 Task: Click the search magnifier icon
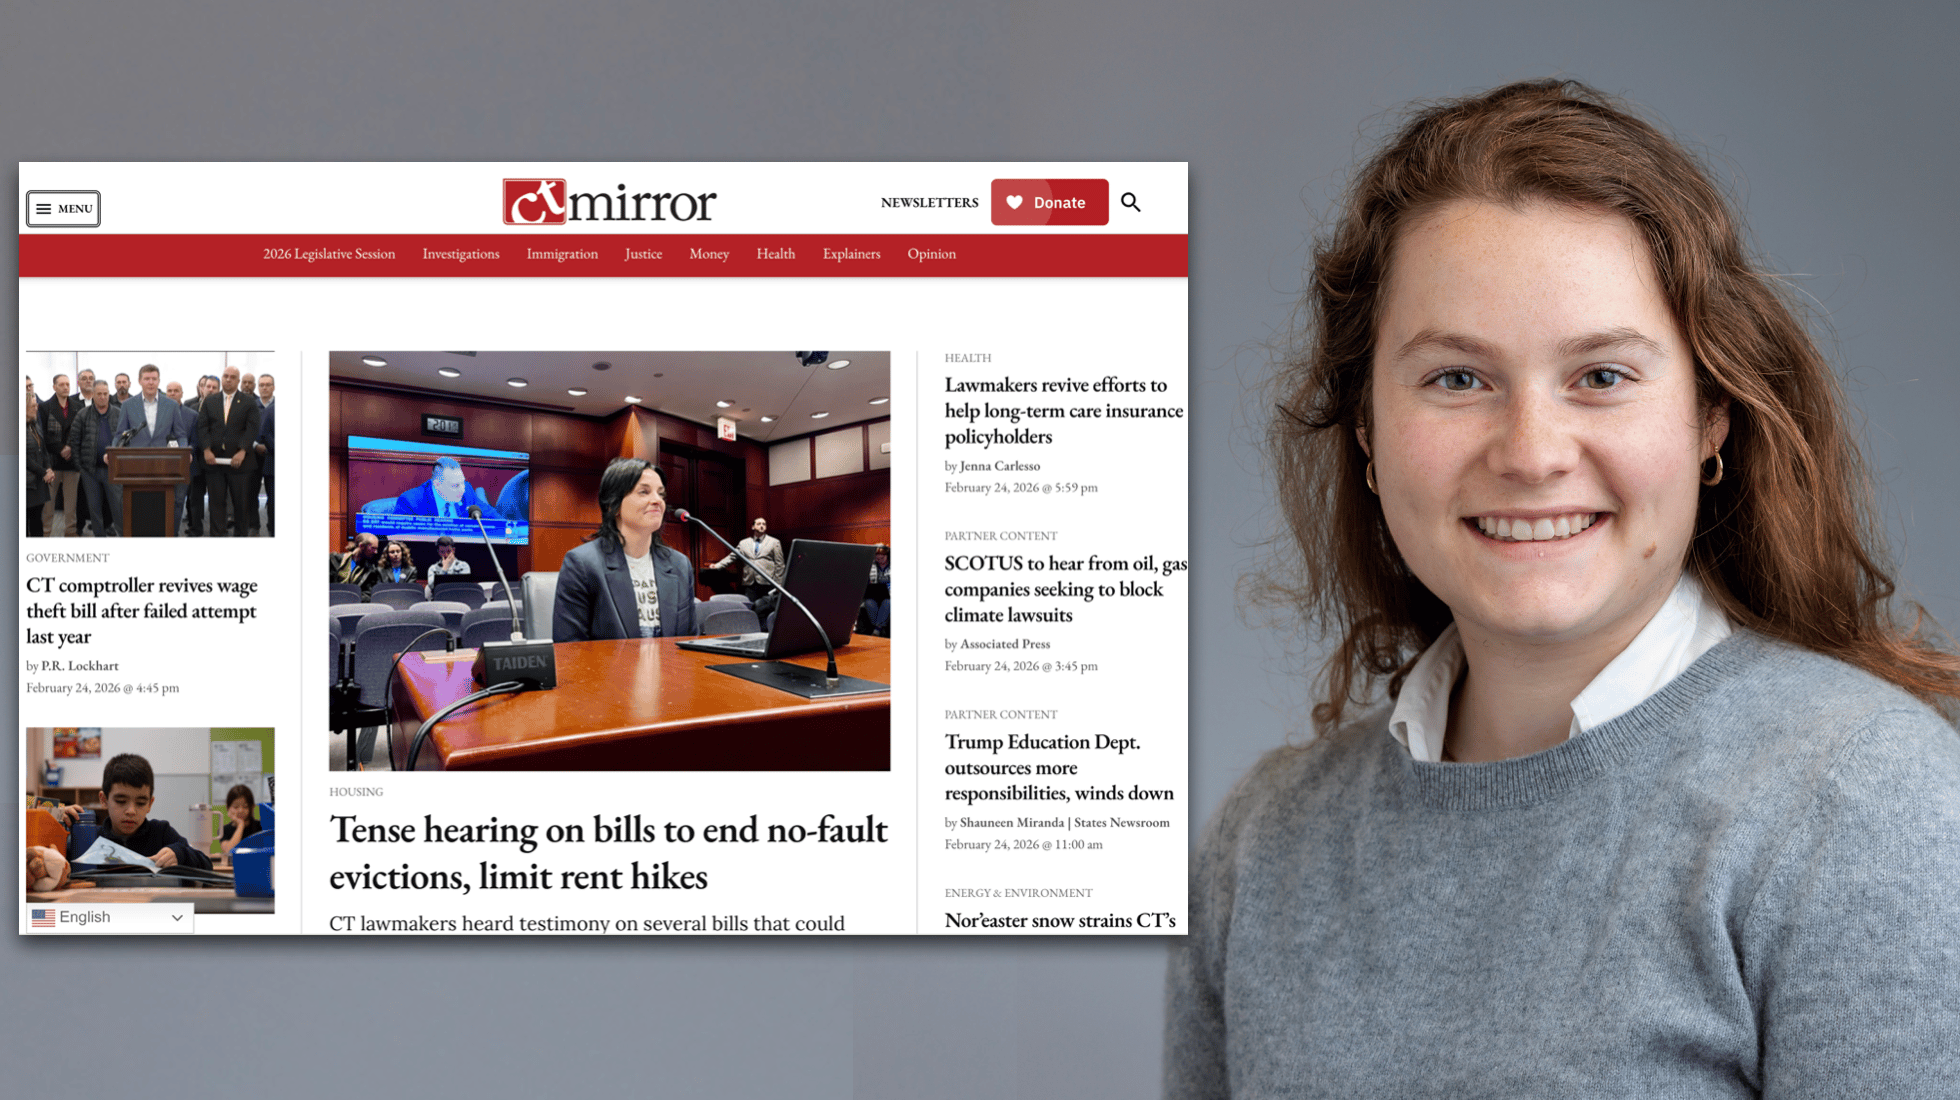click(1130, 202)
